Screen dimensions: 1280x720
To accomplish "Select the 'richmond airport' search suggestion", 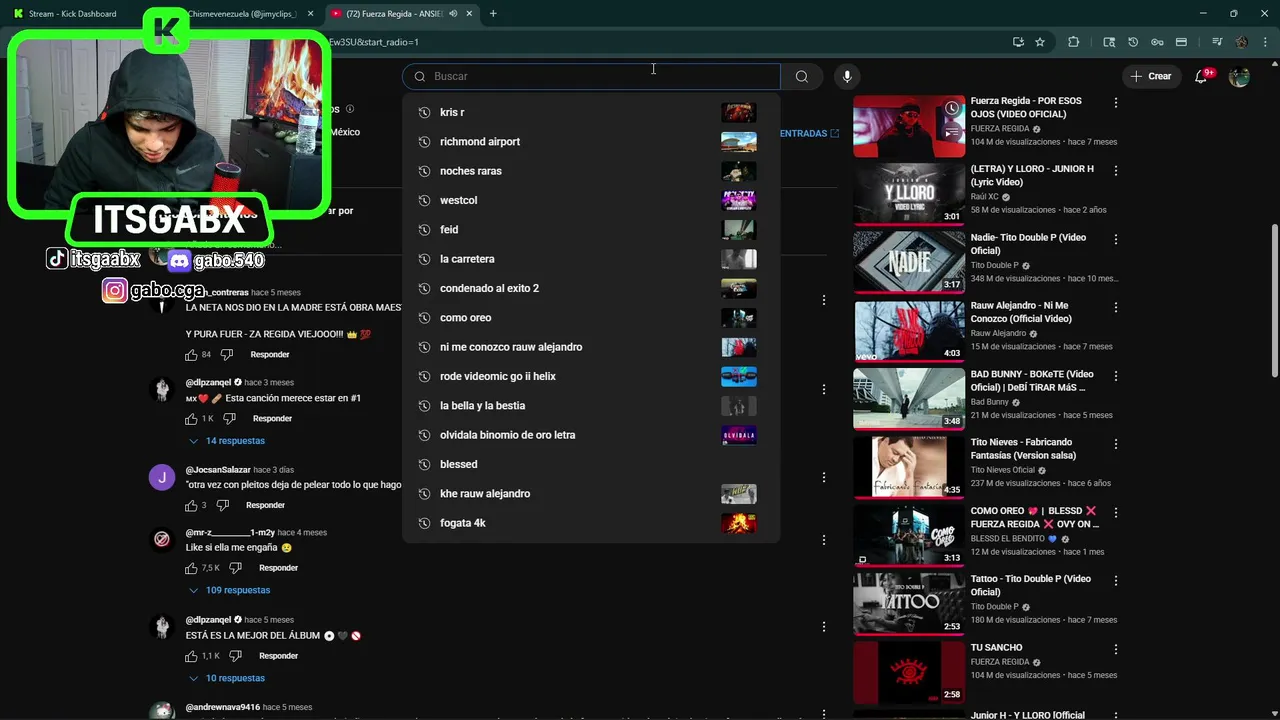I will (591, 141).
